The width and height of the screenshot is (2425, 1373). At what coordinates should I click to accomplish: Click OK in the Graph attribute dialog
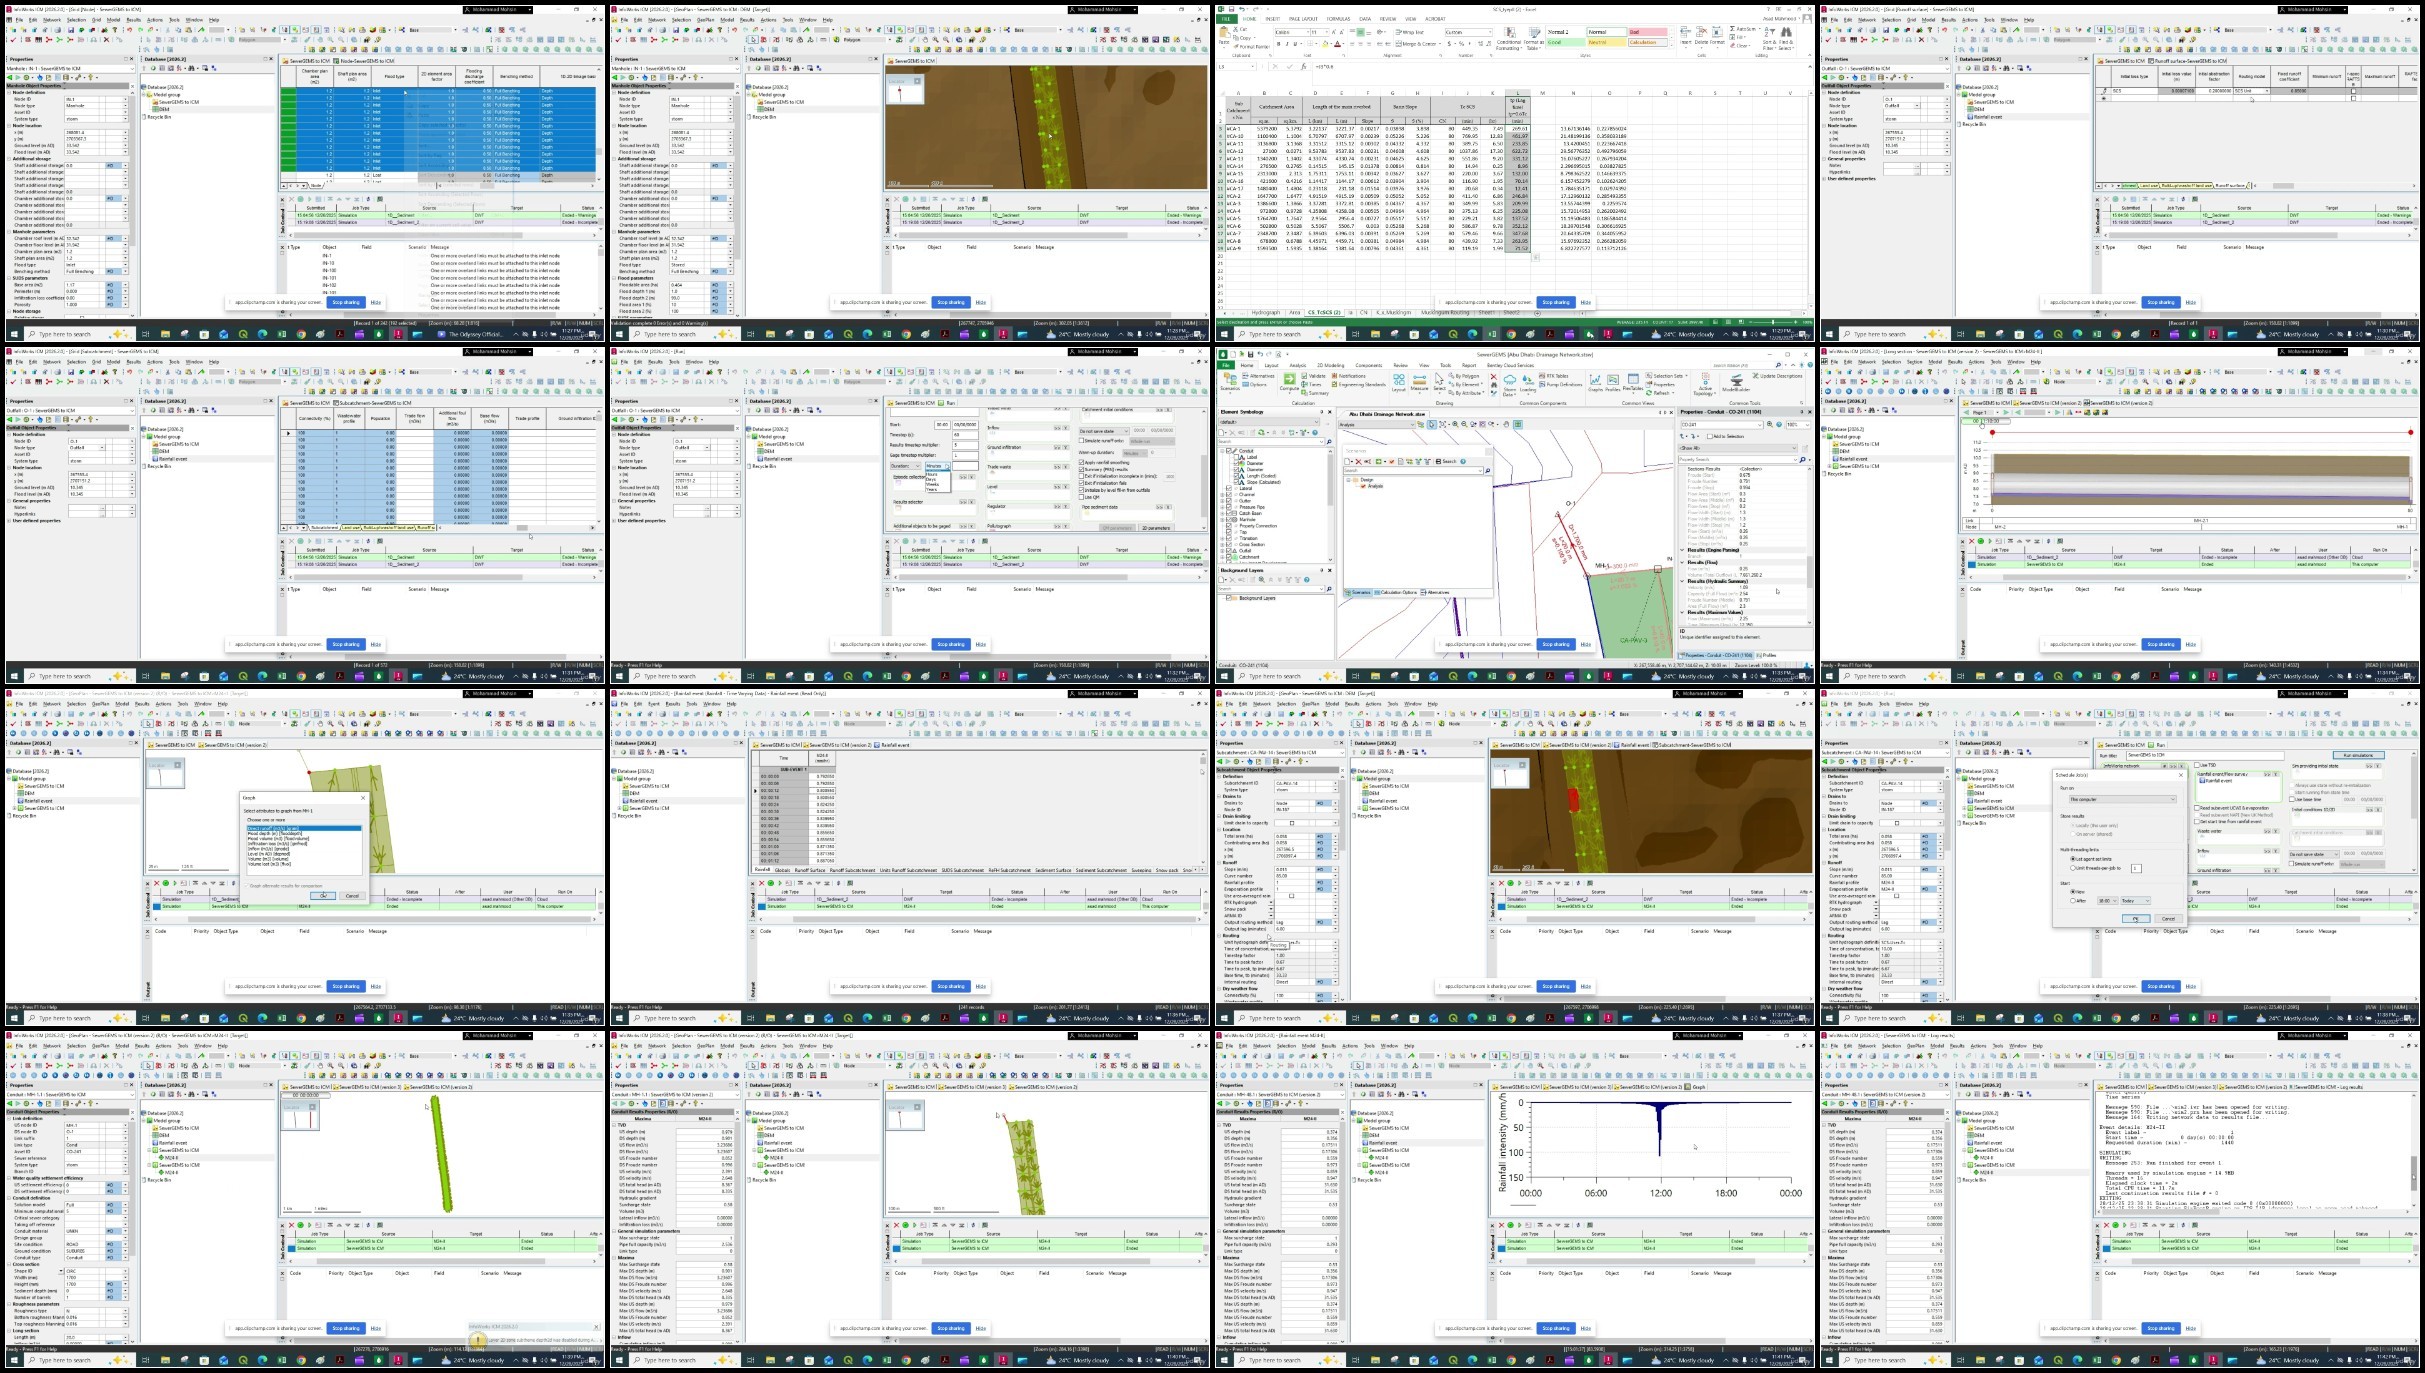323,896
